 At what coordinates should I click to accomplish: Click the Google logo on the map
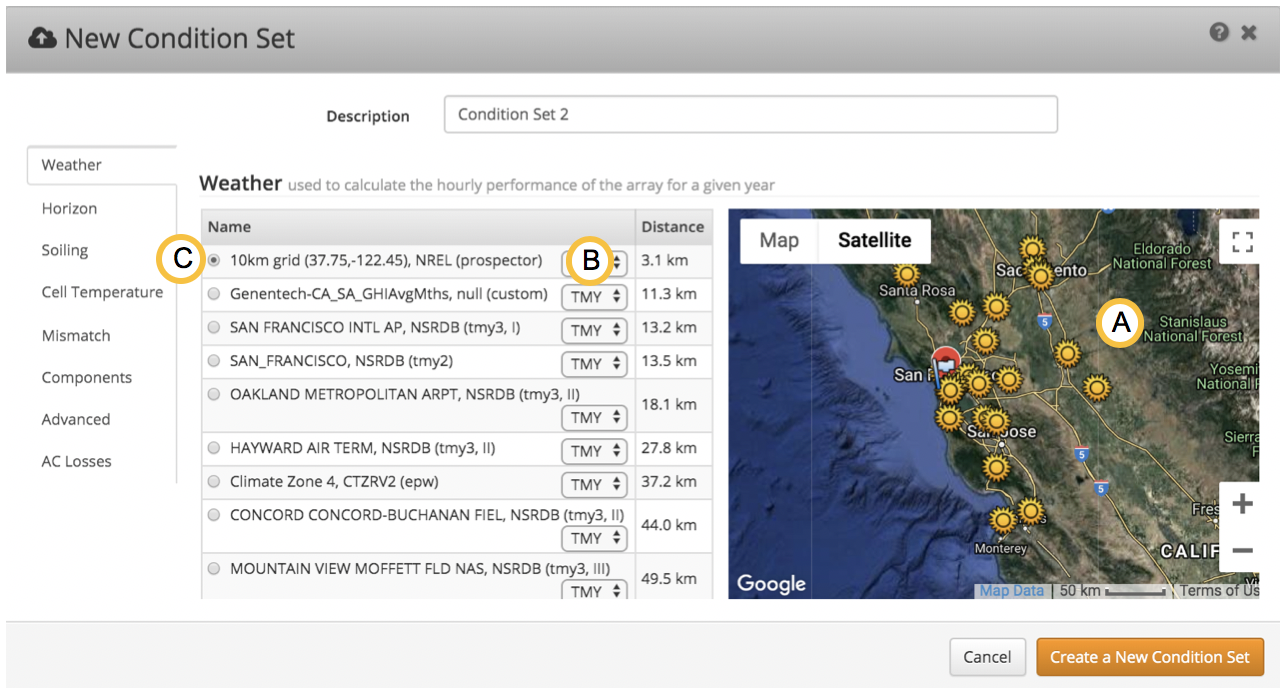(x=770, y=583)
